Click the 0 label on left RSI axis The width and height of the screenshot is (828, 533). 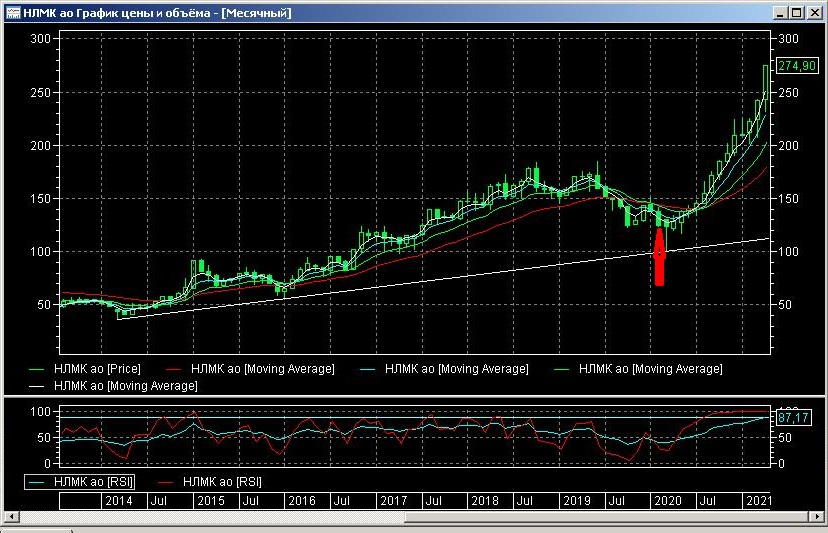(48, 464)
